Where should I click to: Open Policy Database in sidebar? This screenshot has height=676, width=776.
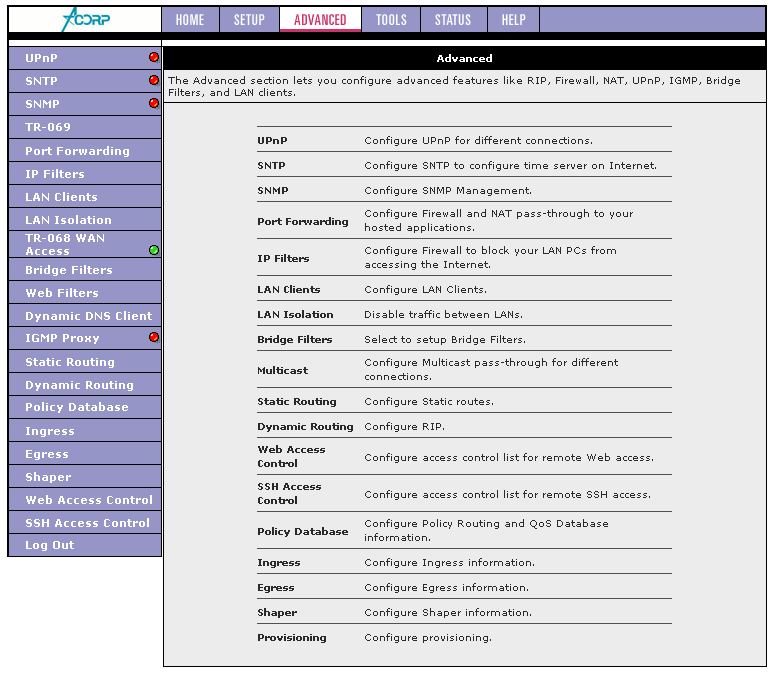click(85, 407)
